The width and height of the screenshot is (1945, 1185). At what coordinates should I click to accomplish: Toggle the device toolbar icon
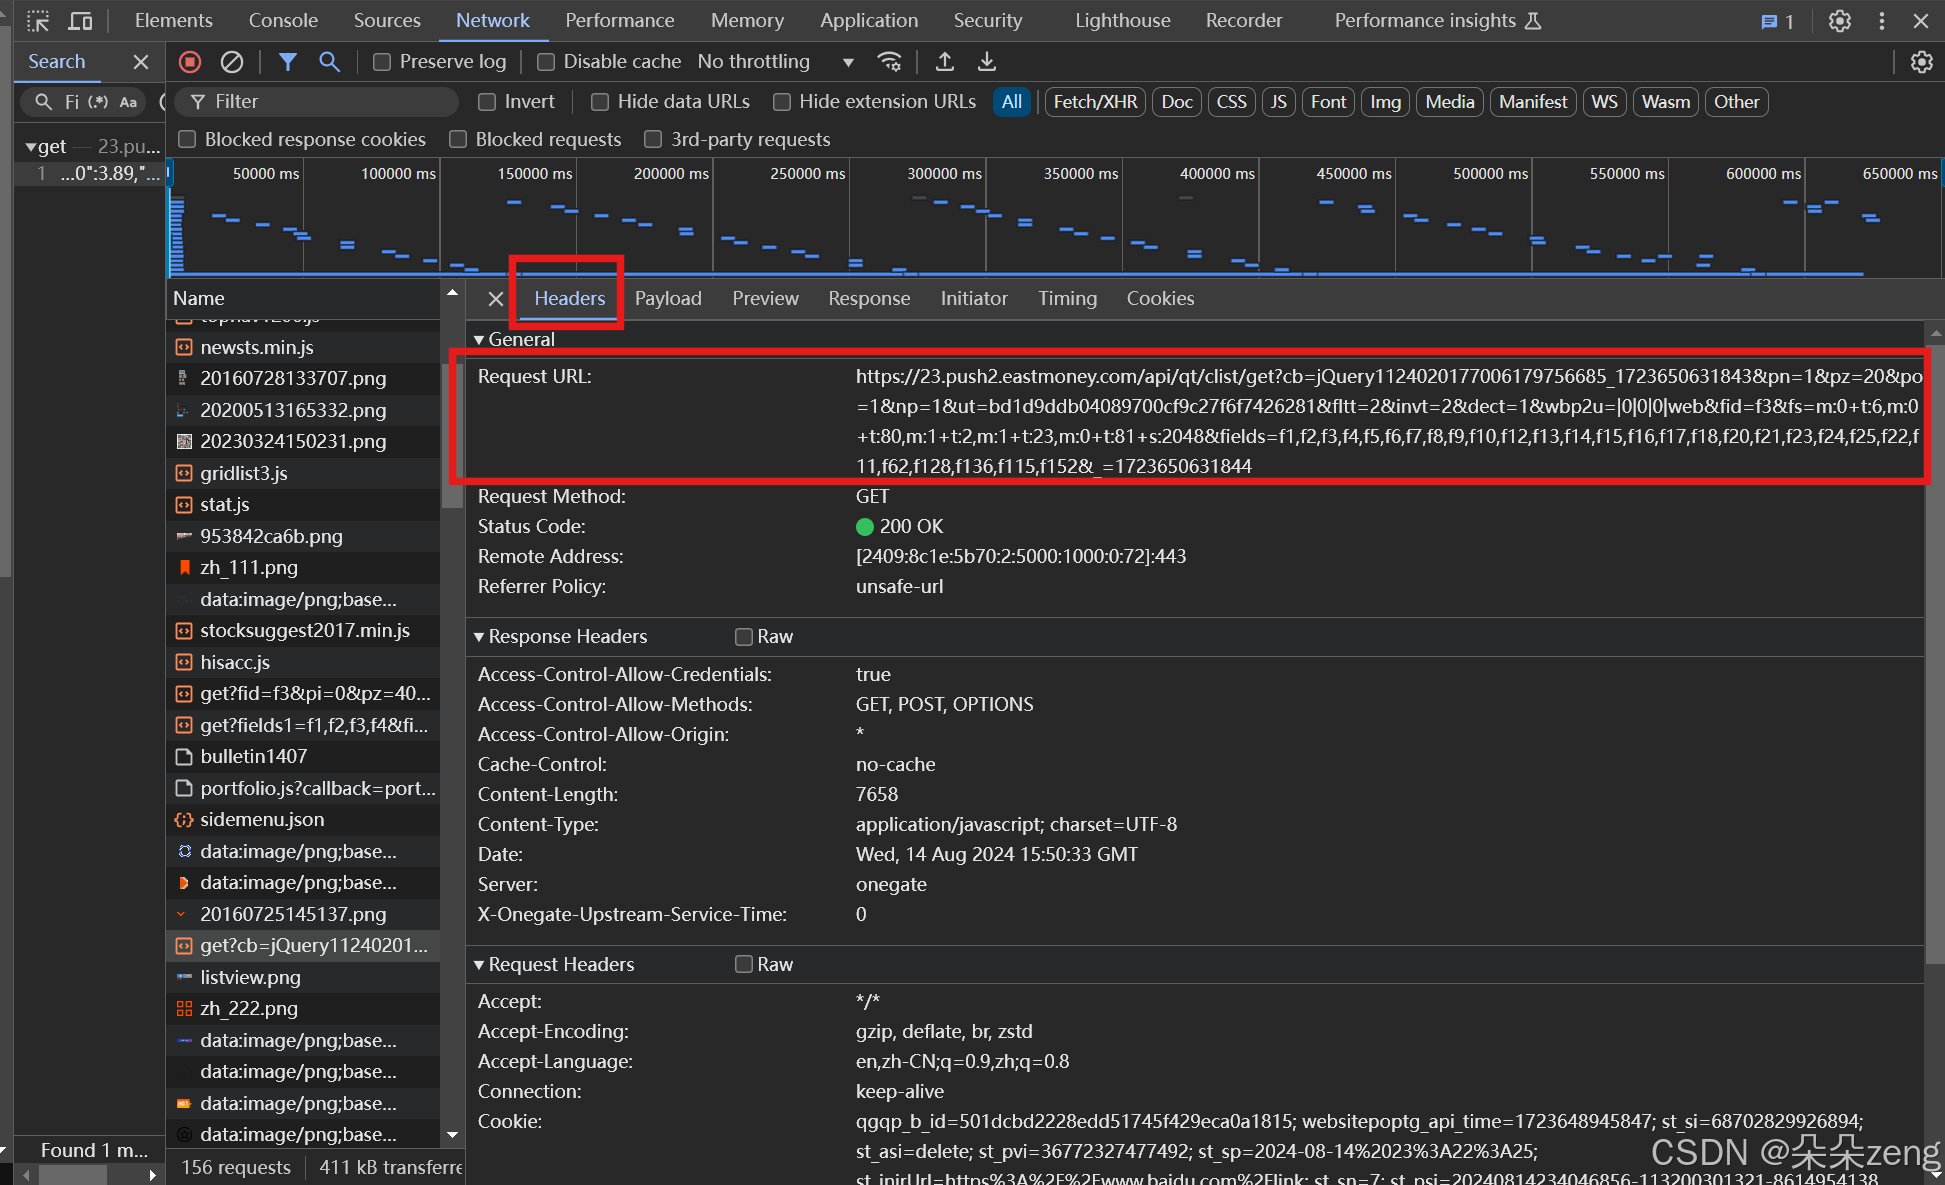(80, 20)
